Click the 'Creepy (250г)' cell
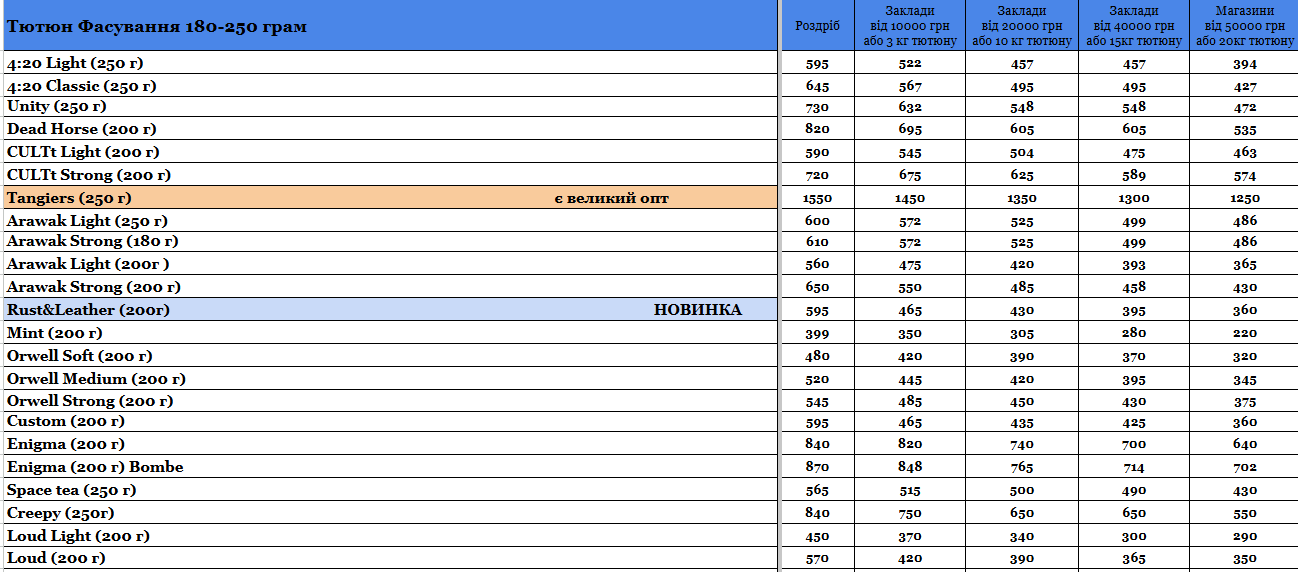Viewport: 1298px width, 572px height. click(x=389, y=513)
